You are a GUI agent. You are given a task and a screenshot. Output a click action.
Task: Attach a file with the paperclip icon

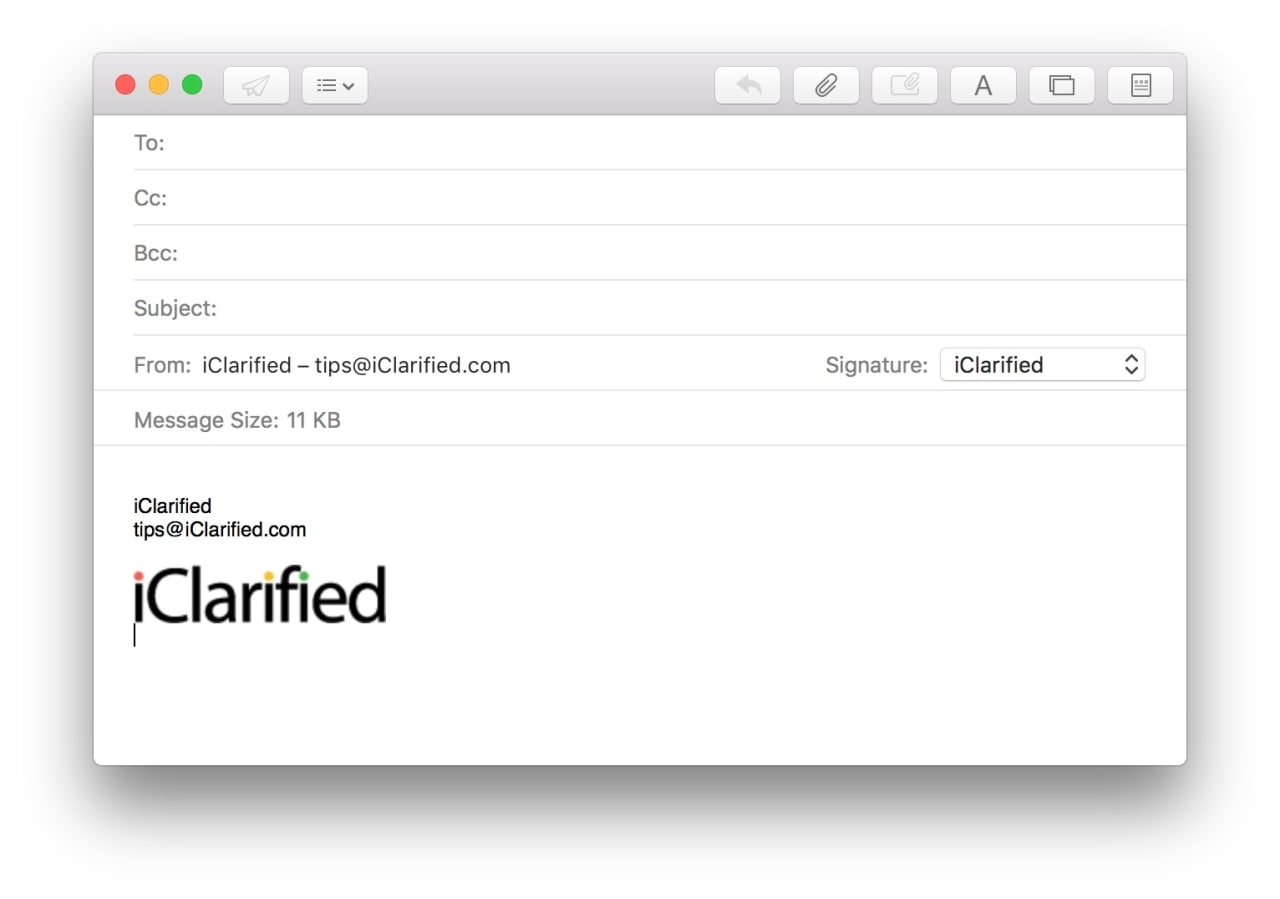point(826,86)
